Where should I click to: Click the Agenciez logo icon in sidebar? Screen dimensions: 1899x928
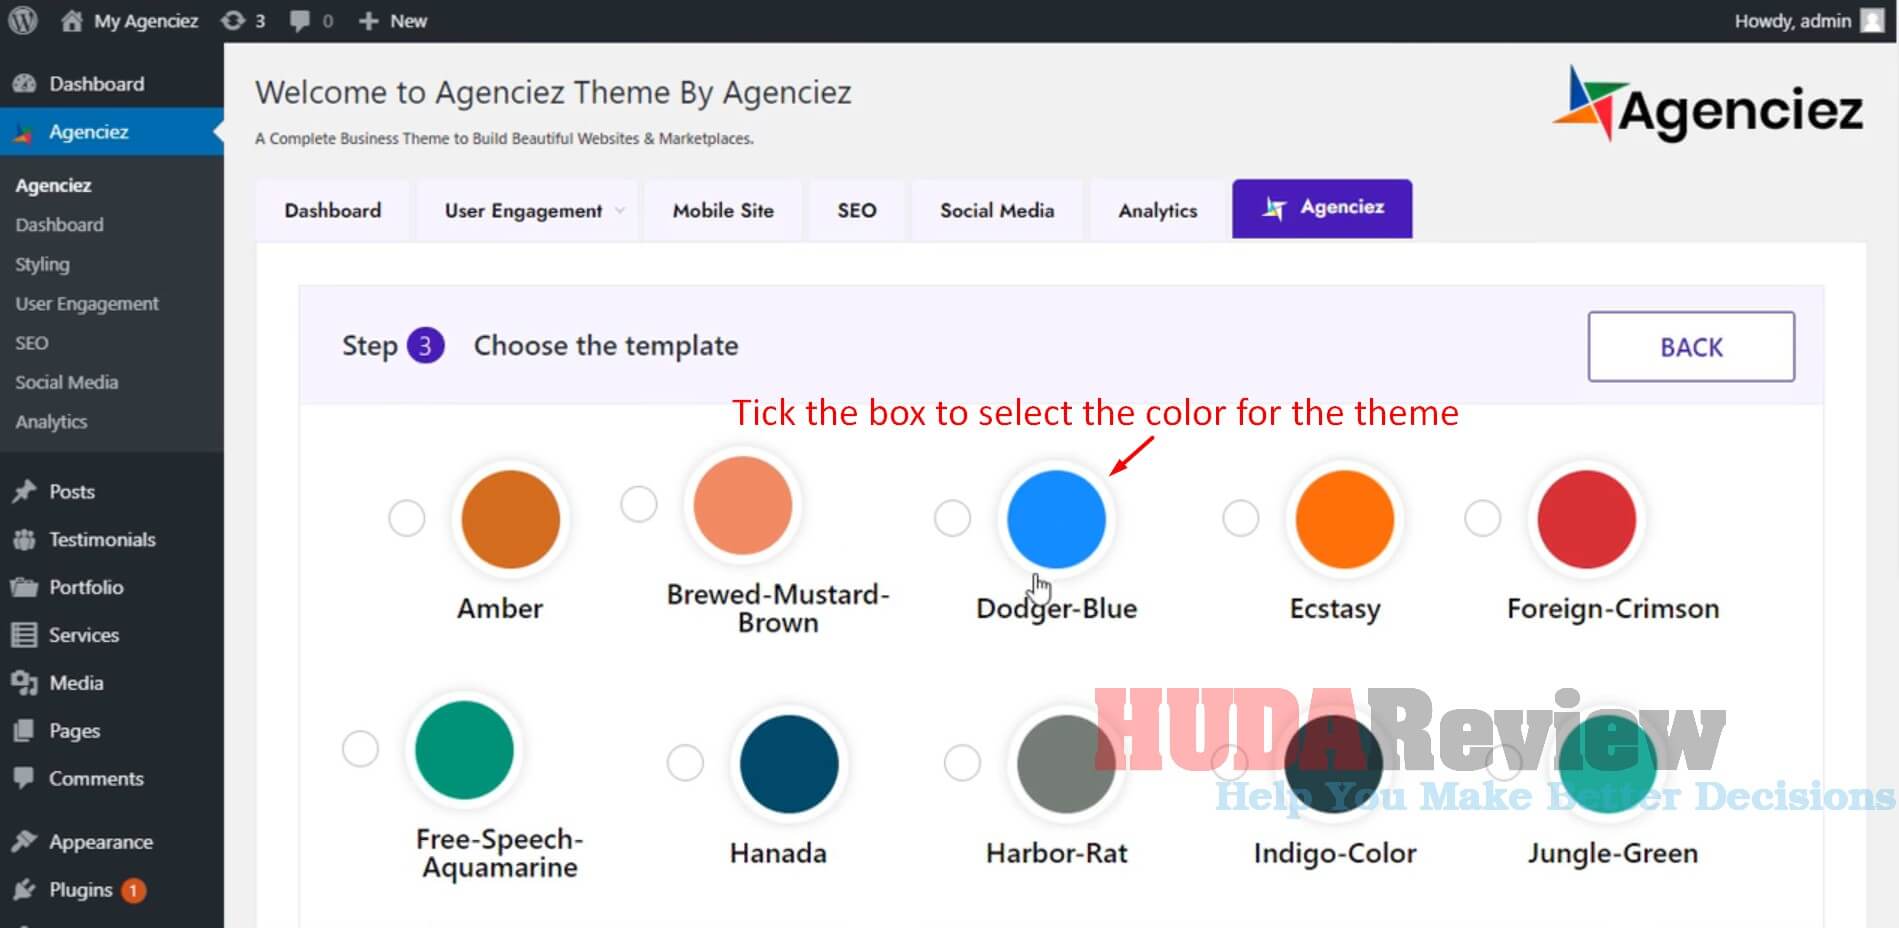click(x=24, y=132)
